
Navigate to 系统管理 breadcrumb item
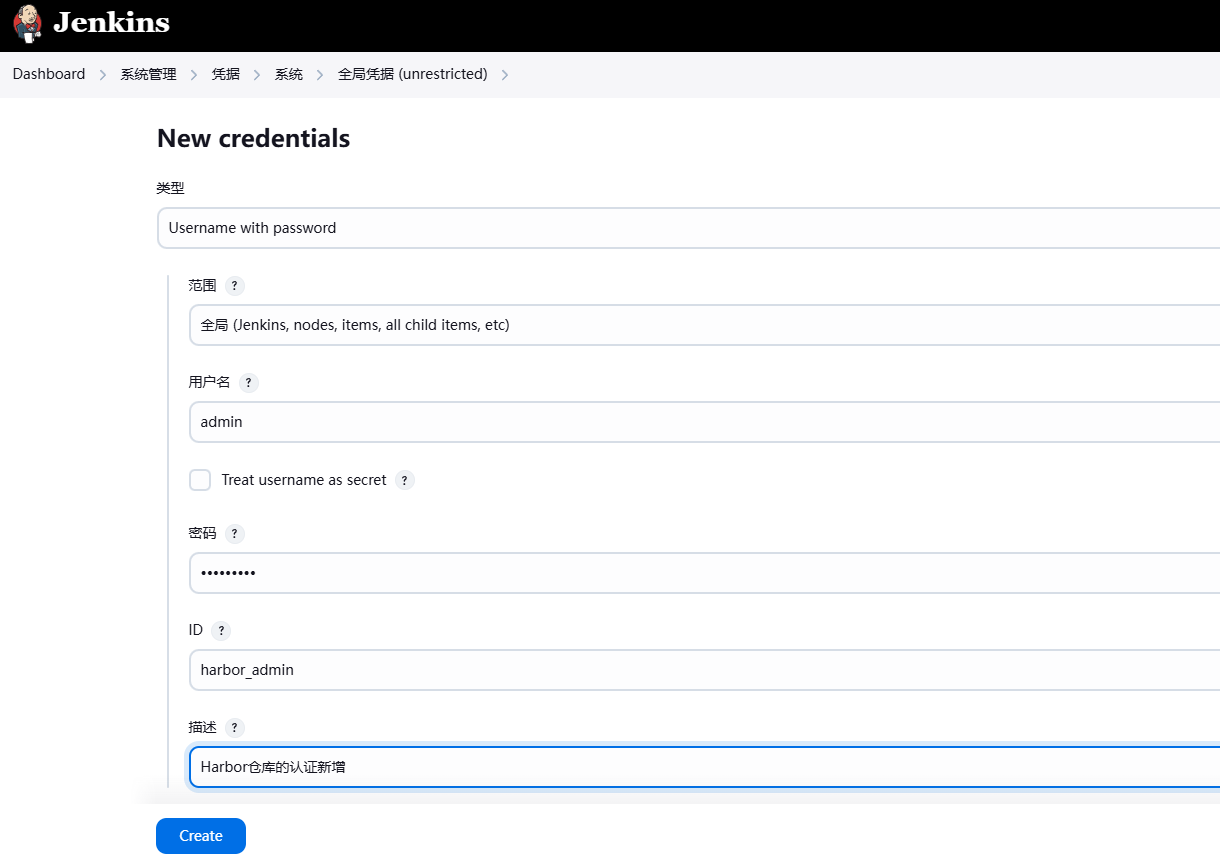pyautogui.click(x=148, y=75)
